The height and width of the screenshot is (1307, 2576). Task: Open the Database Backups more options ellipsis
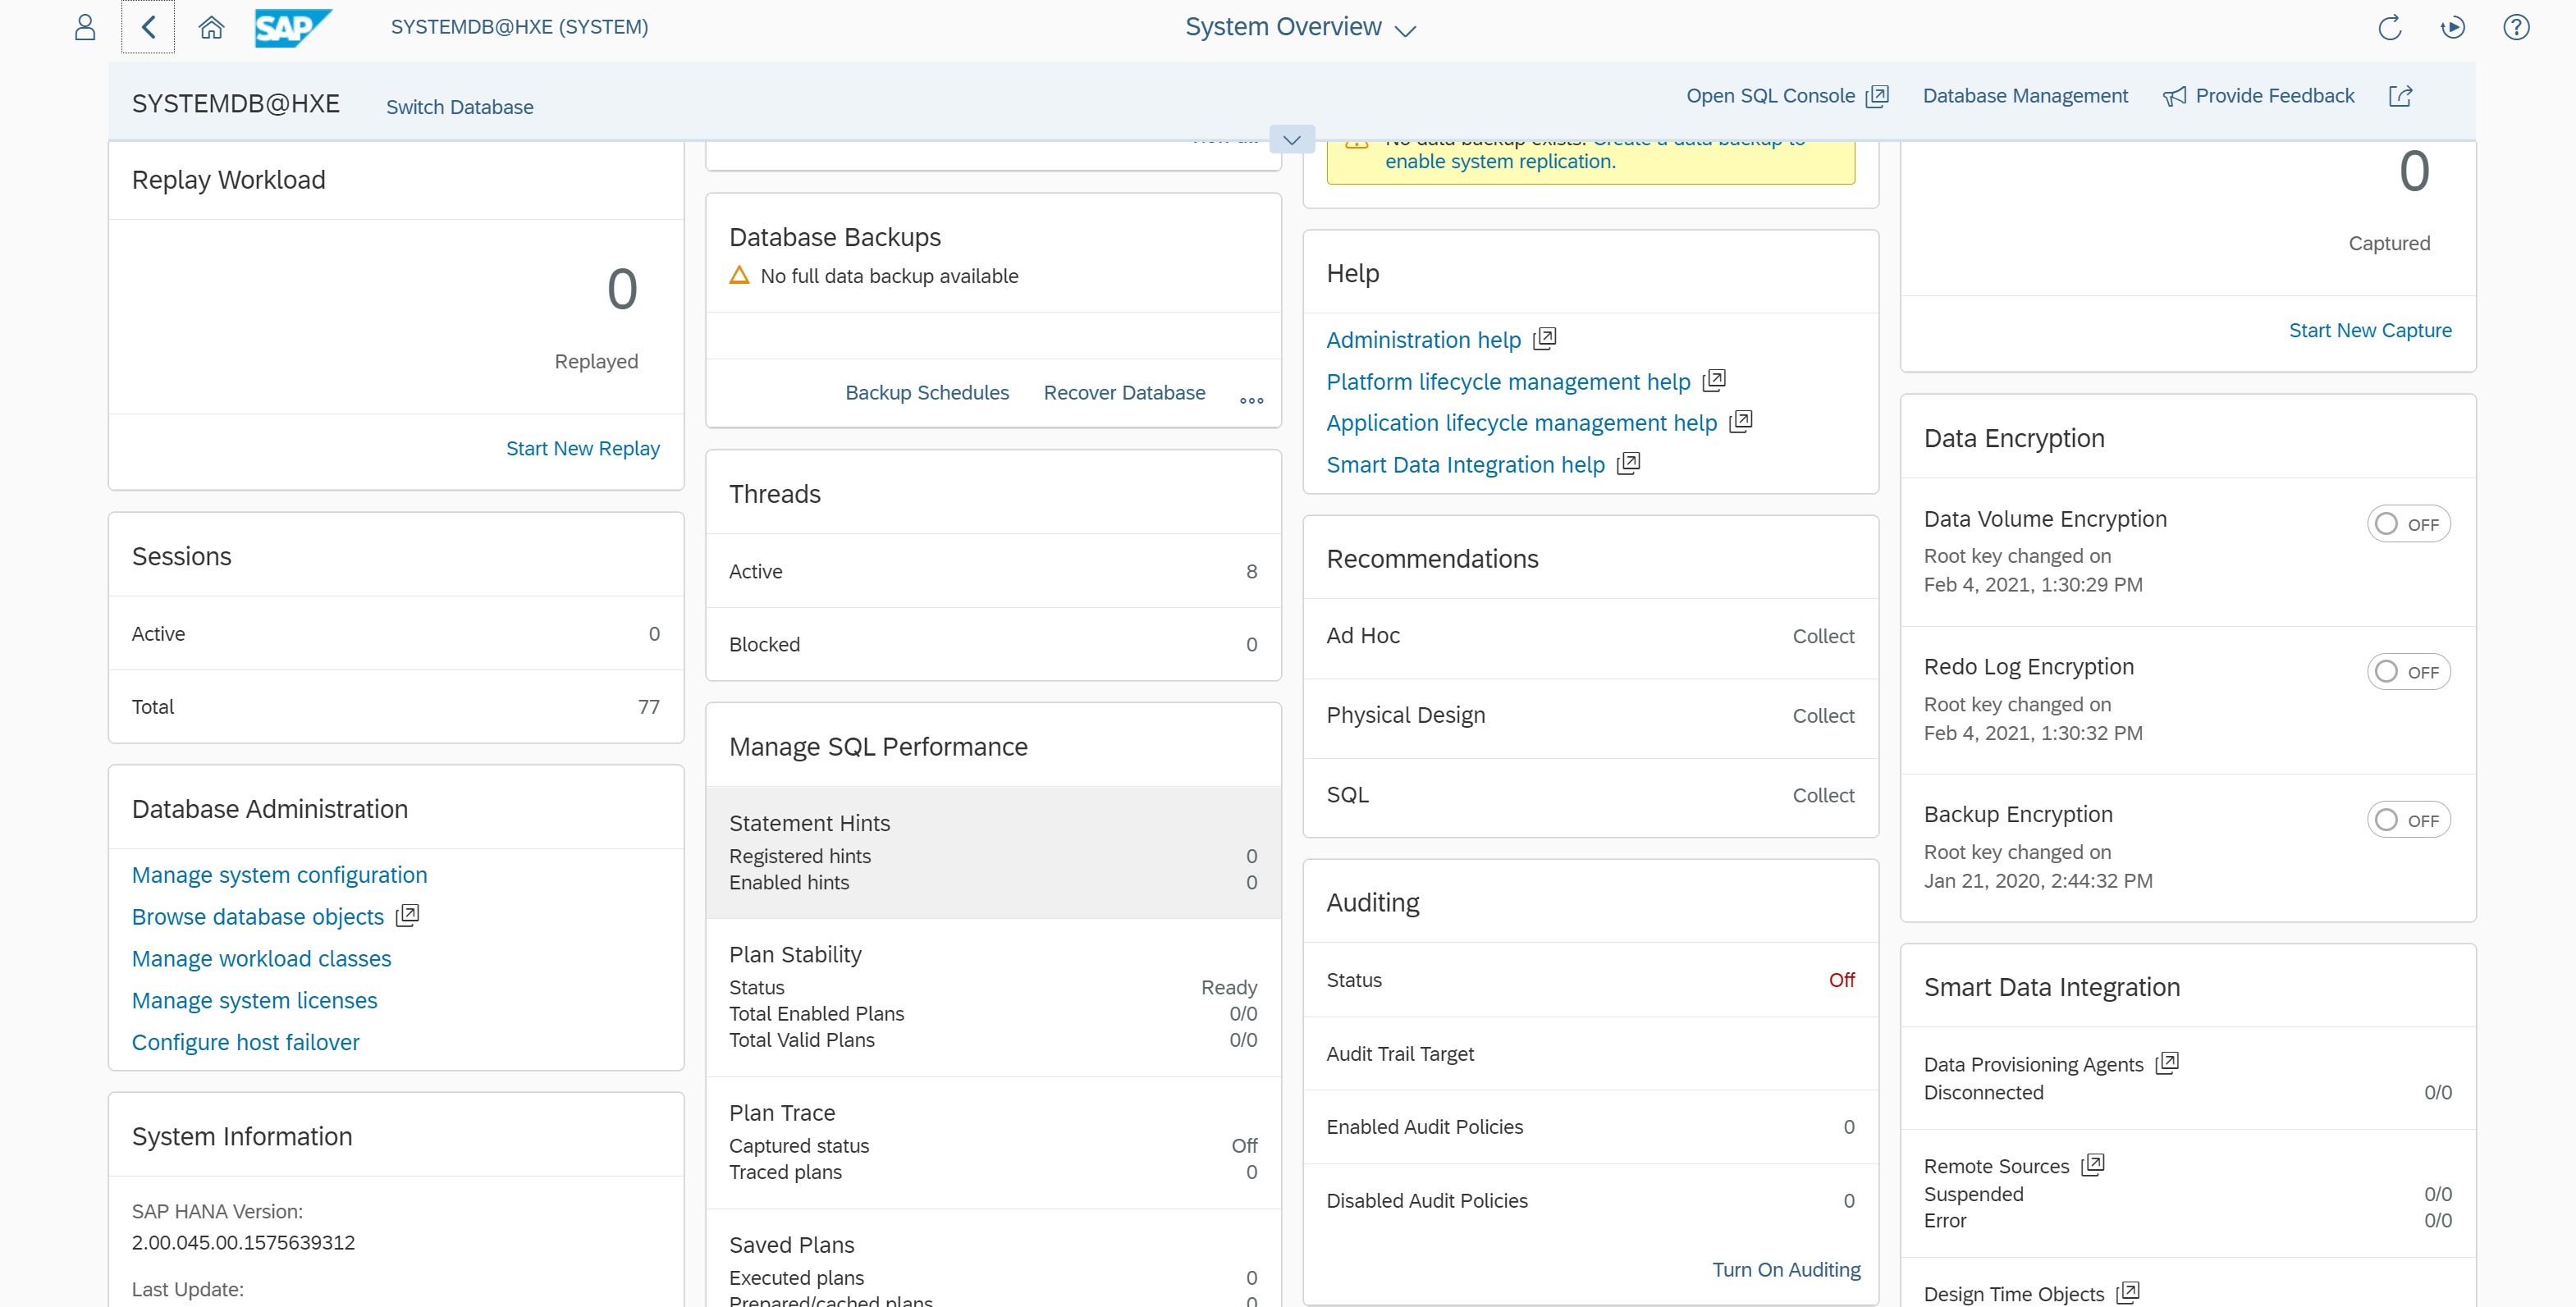click(x=1251, y=400)
